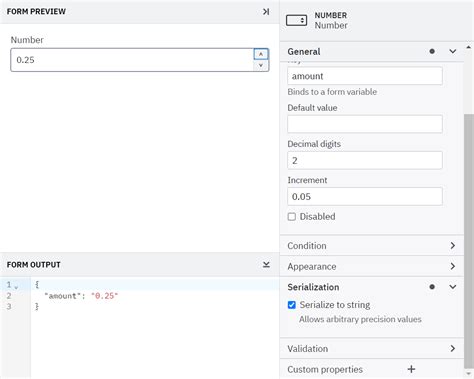Expand the Condition section
The image size is (474, 379).
click(372, 246)
